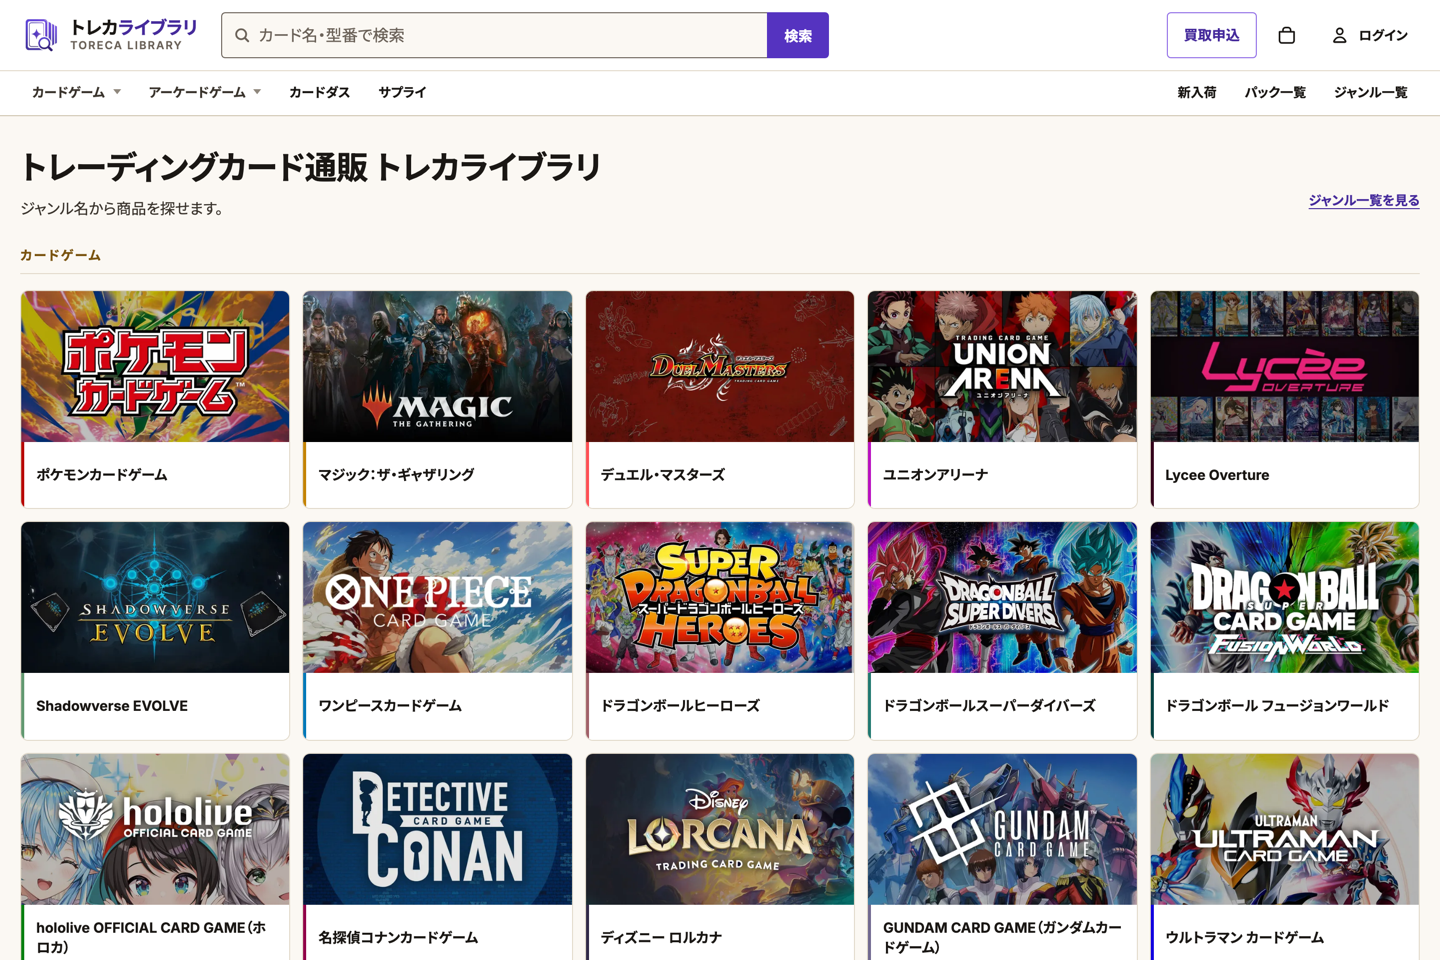1440x960 pixels.
Task: Click the Toreca Library logo icon
Action: tap(41, 35)
